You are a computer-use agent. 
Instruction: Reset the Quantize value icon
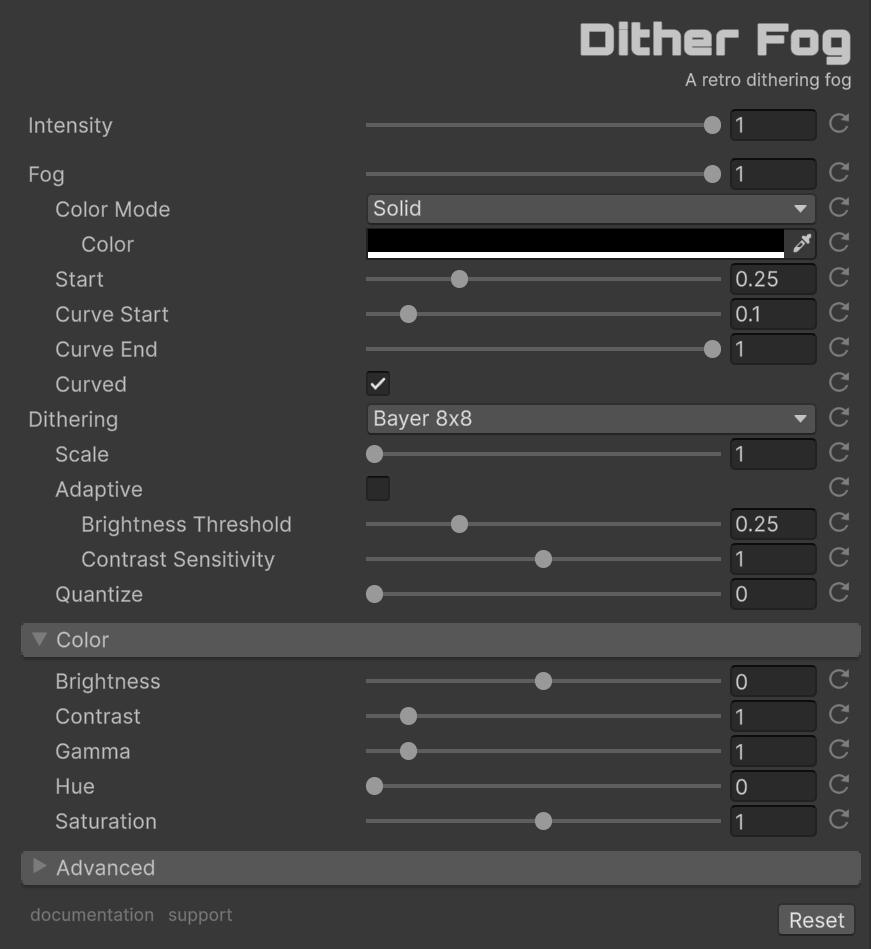click(839, 592)
